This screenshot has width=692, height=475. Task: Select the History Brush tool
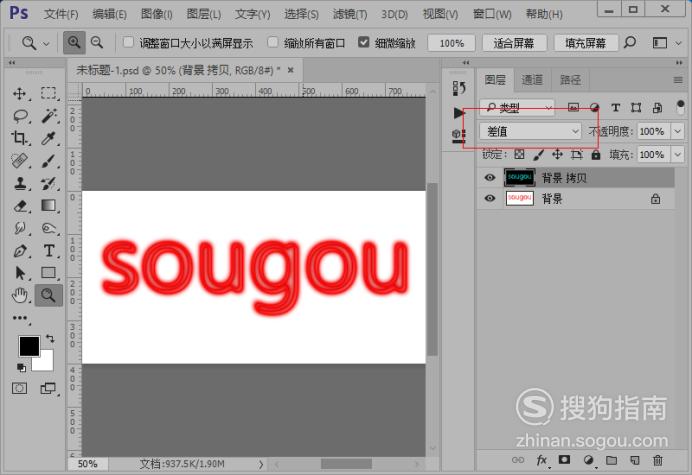pyautogui.click(x=49, y=183)
